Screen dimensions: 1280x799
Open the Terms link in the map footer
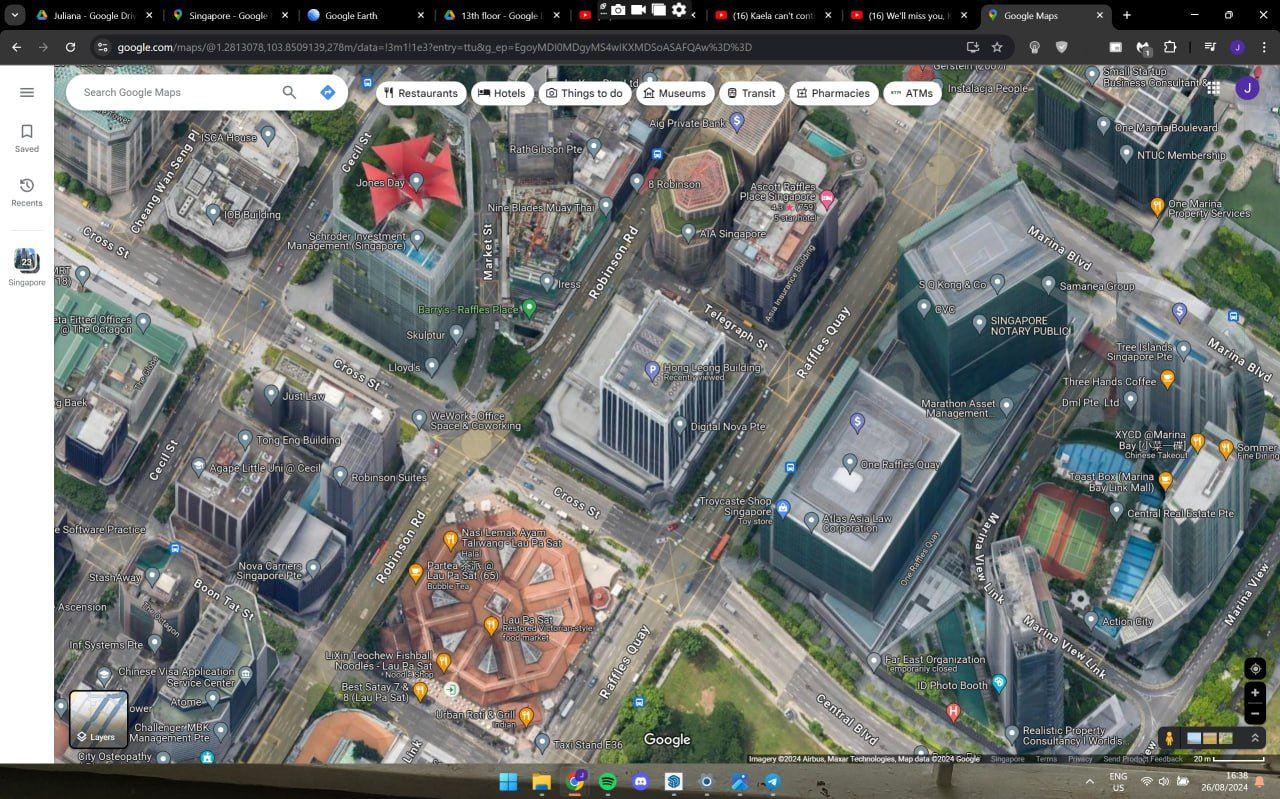tap(1046, 759)
